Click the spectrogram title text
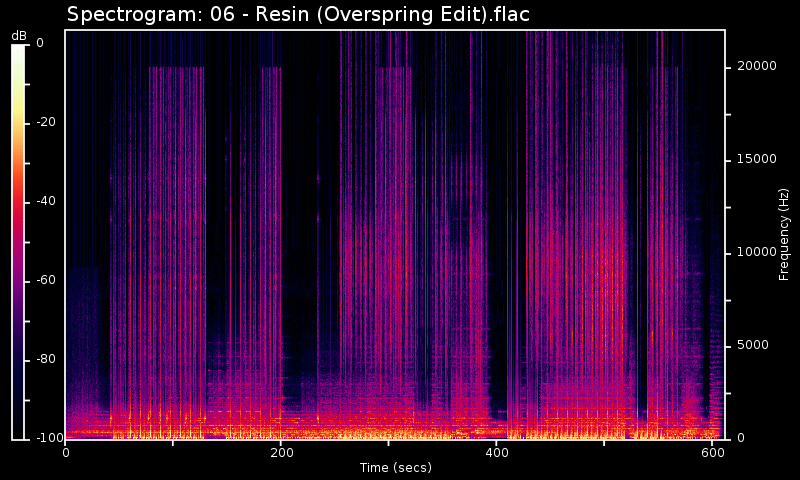Screen dimensions: 800x480 coord(298,15)
